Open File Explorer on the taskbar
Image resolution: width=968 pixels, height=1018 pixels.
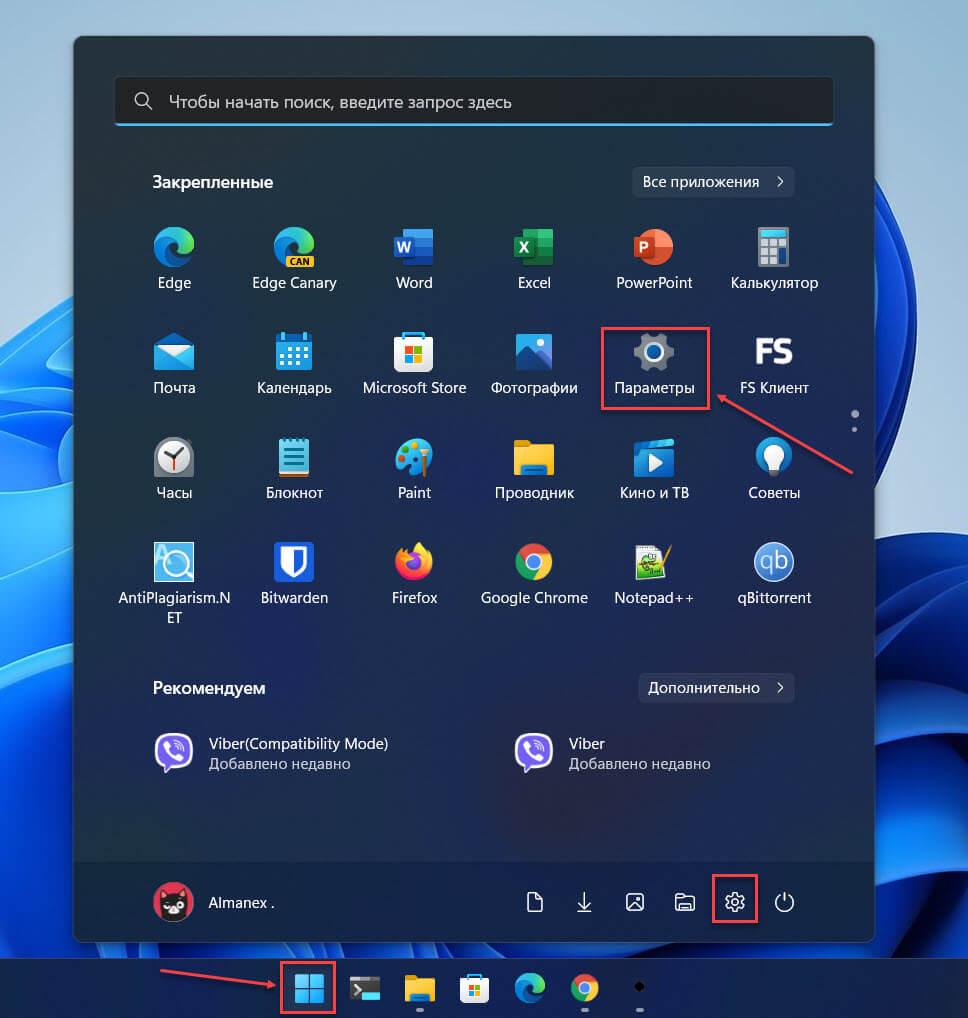click(419, 988)
